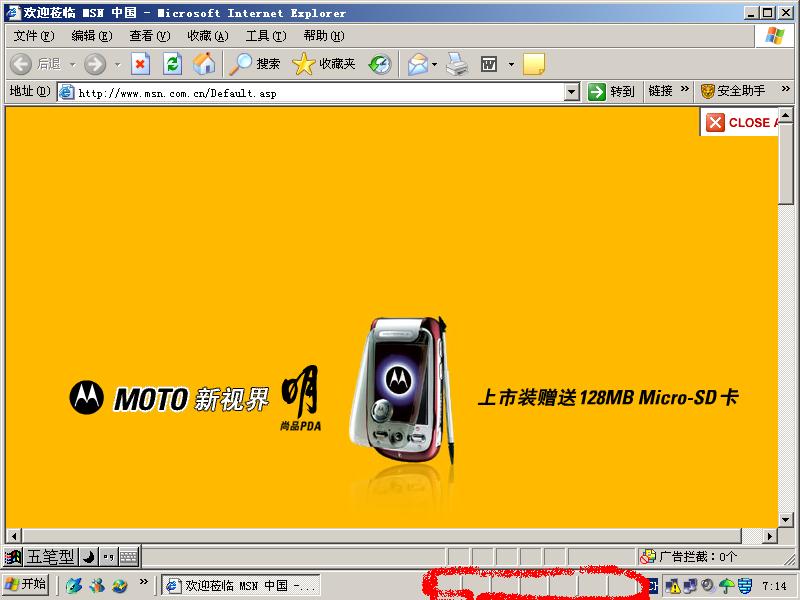Click the round gray tray icon

click(x=708, y=585)
